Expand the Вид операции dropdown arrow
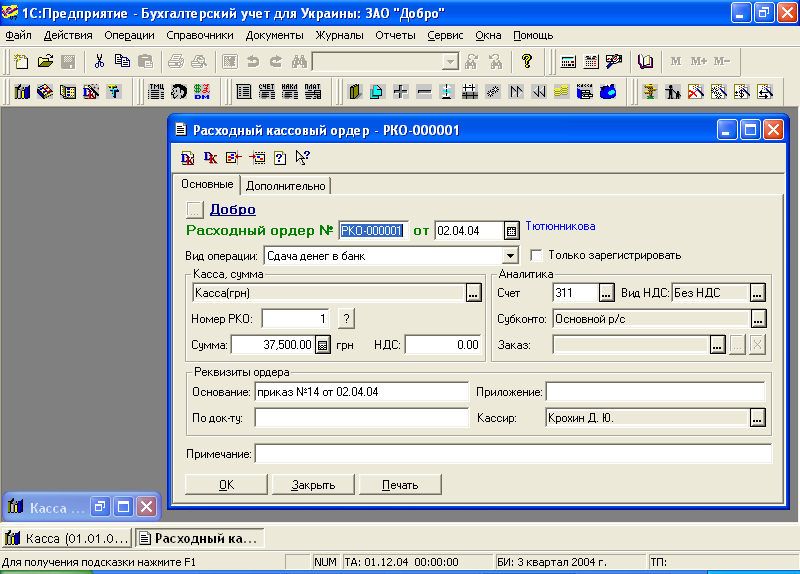Screen dimensions: 800x574 pyautogui.click(x=510, y=256)
